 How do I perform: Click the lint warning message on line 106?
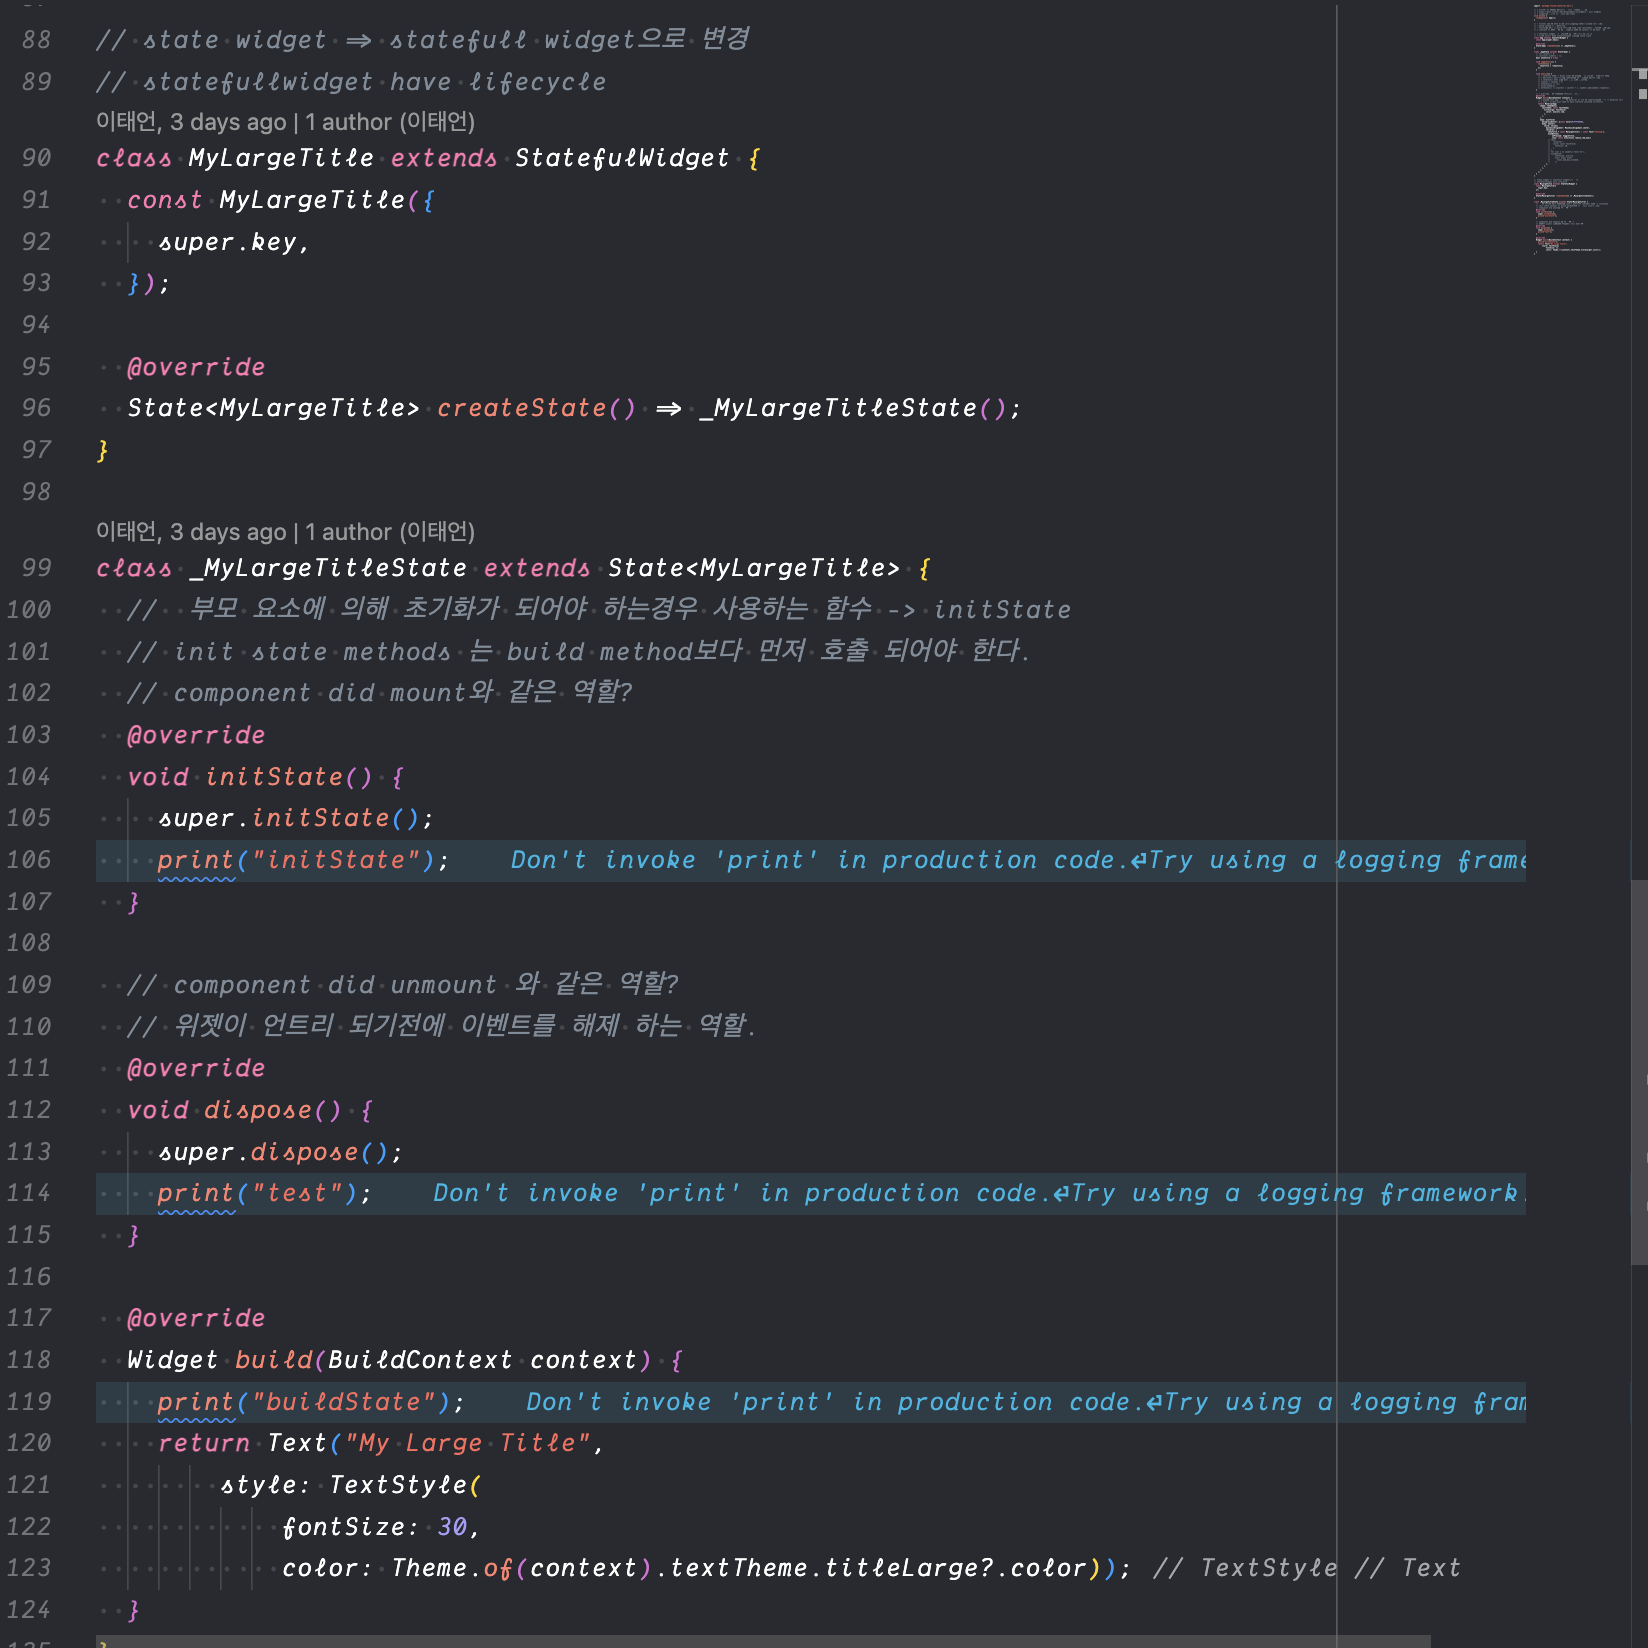pos(1018,860)
